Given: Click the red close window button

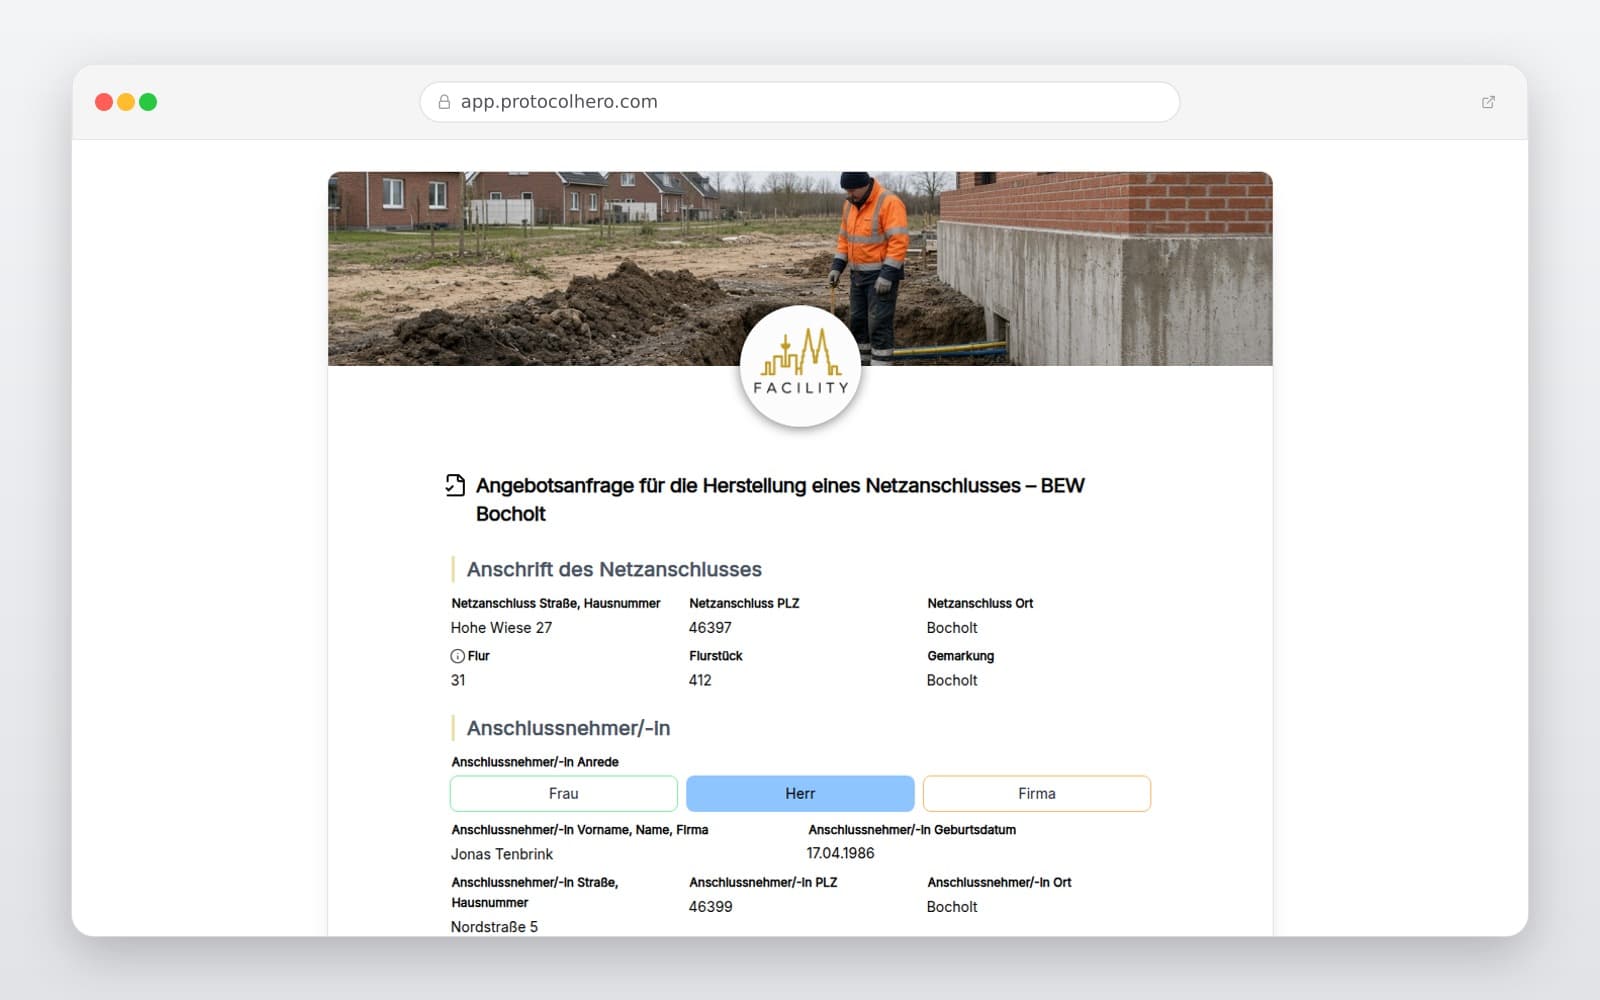Looking at the screenshot, I should coord(104,102).
